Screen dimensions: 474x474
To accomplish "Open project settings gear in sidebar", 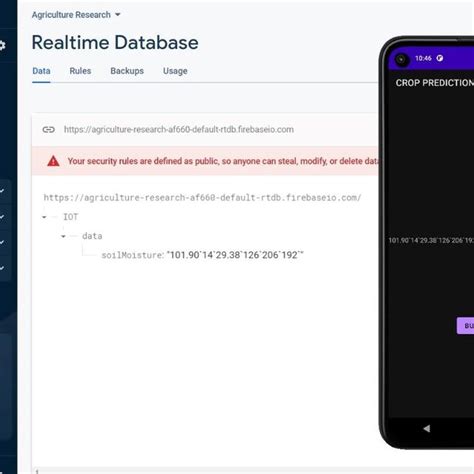I will (2, 45).
